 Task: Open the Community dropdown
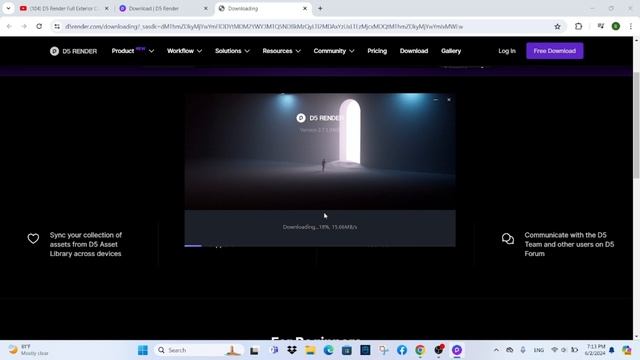click(x=333, y=51)
